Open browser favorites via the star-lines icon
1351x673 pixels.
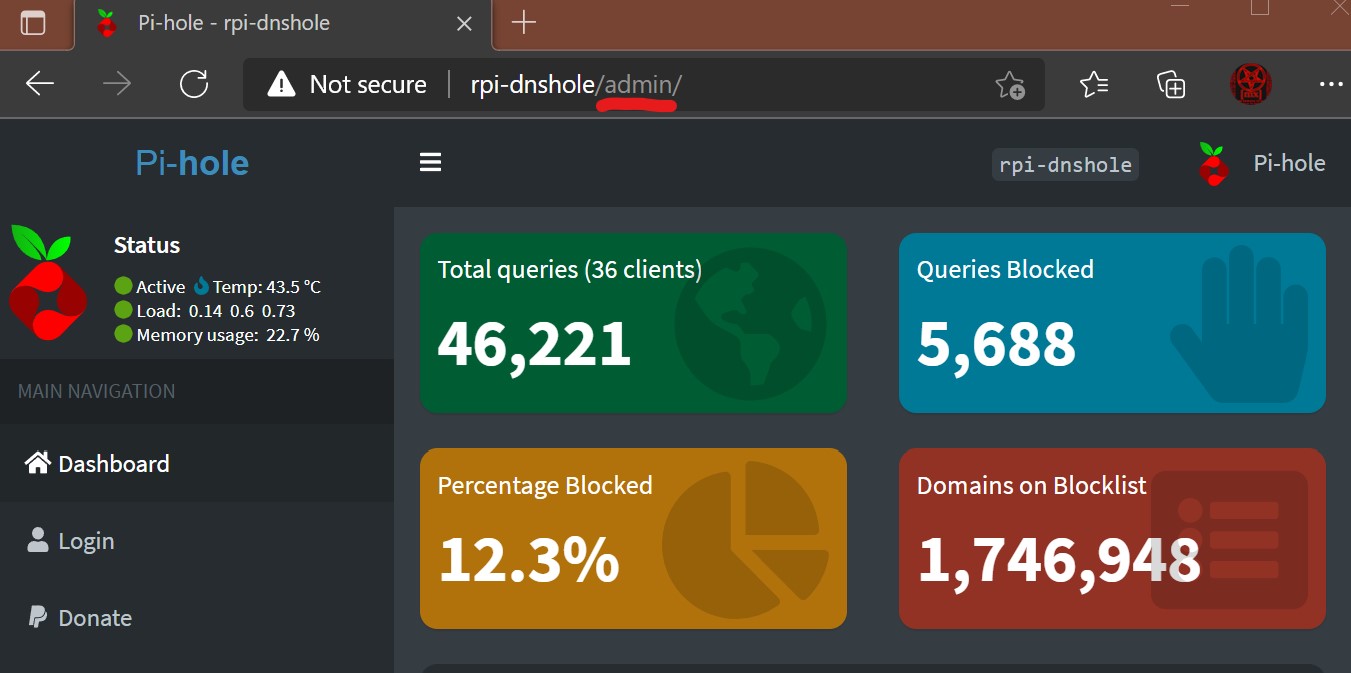1093,85
